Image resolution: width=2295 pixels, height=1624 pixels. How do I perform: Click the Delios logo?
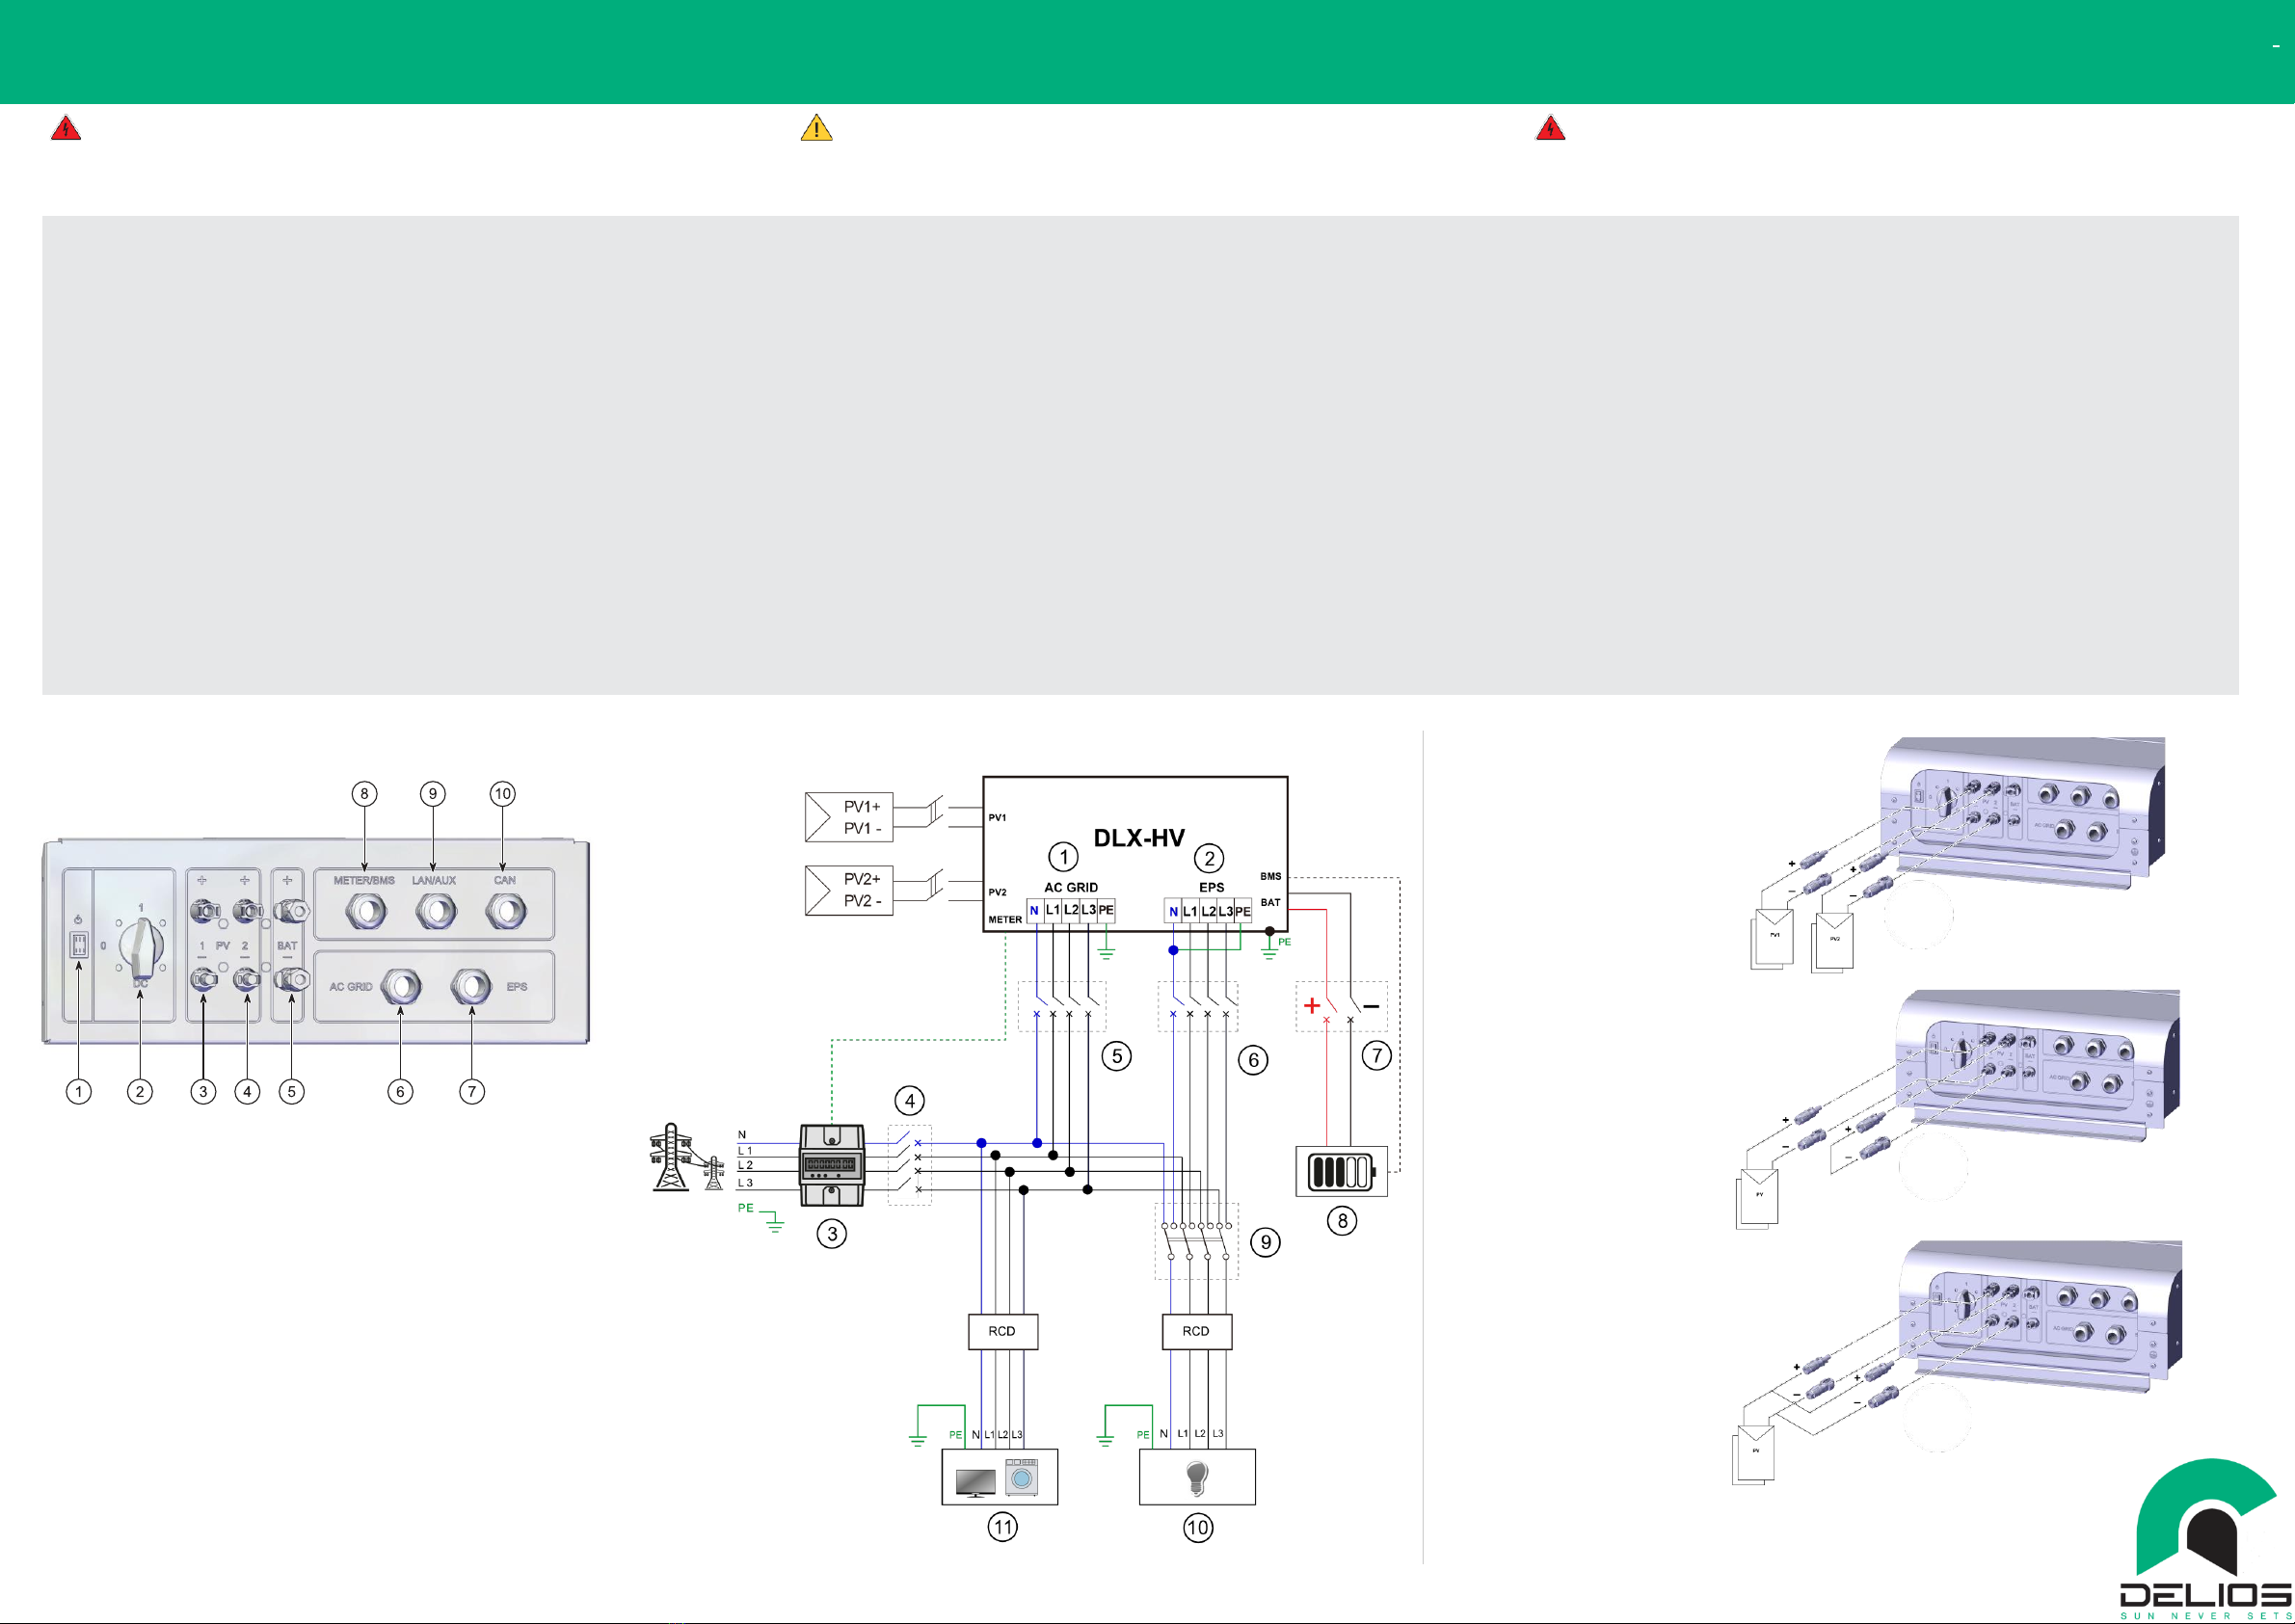2205,1540
